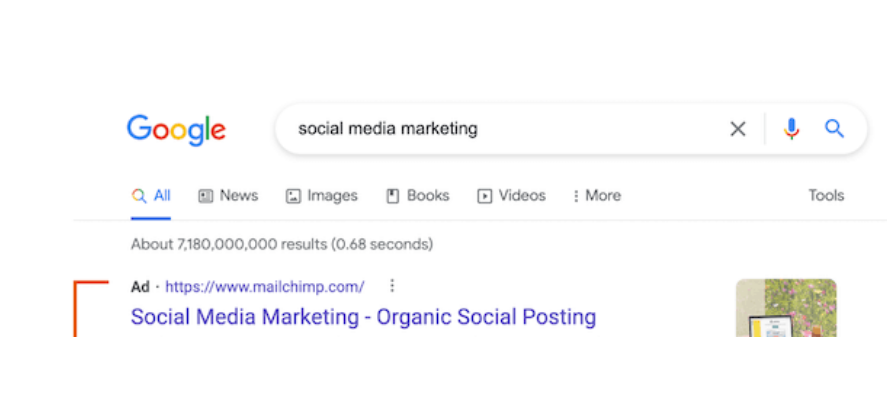Expand the More search categories menu
Viewport: 887px width, 406px height.
pos(597,196)
